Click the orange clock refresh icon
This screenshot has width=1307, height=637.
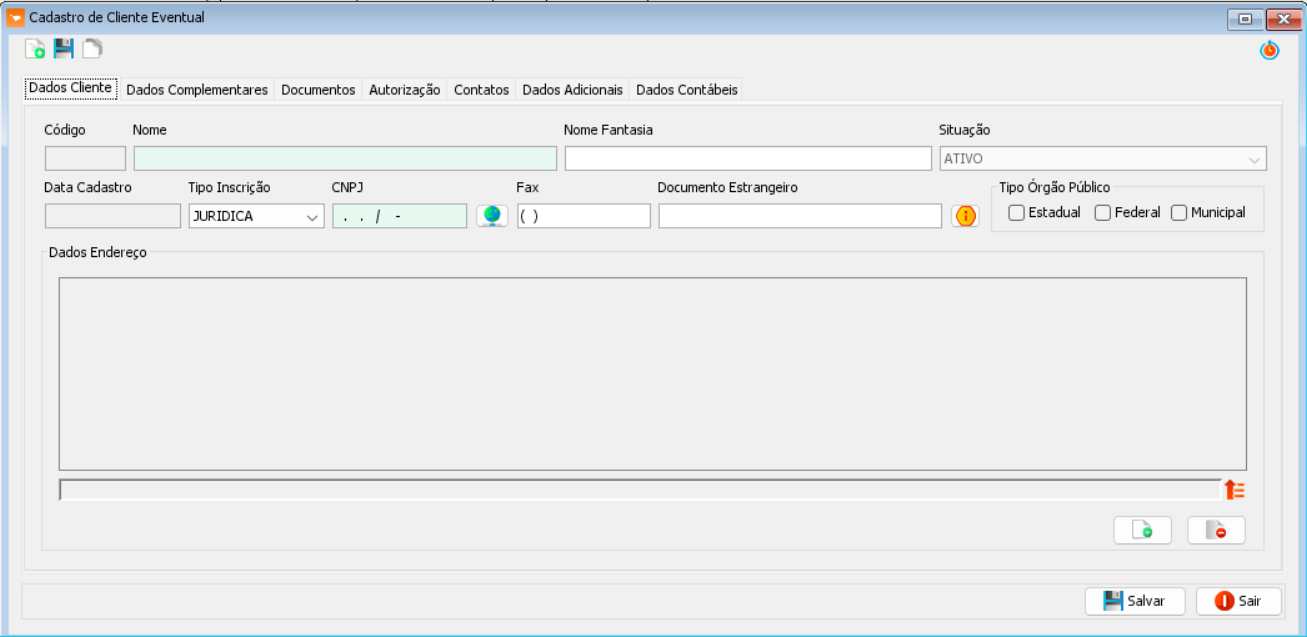1269,50
